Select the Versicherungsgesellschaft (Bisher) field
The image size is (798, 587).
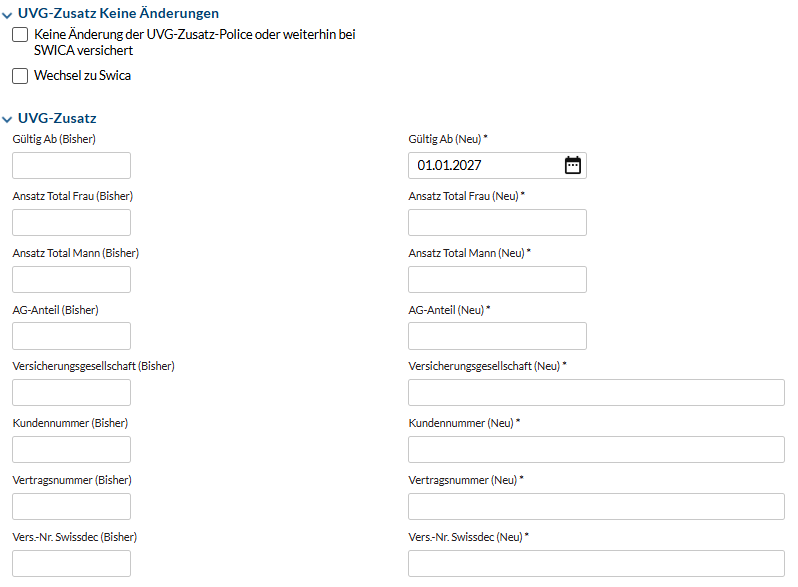(x=71, y=393)
